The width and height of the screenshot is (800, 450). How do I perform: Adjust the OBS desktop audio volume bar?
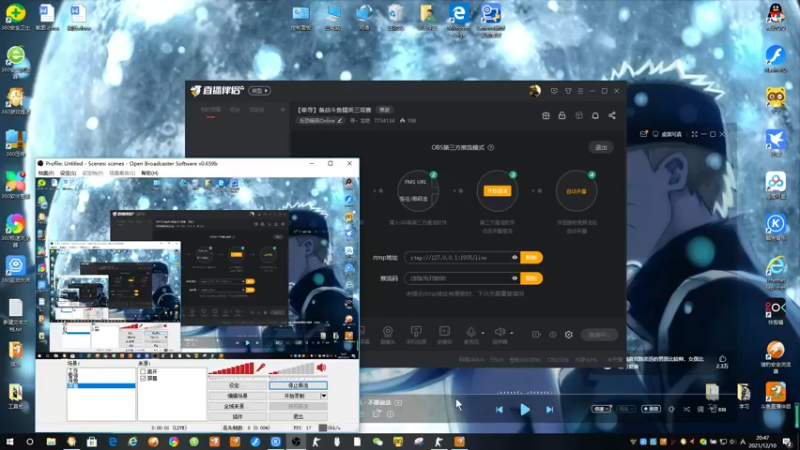[292, 368]
